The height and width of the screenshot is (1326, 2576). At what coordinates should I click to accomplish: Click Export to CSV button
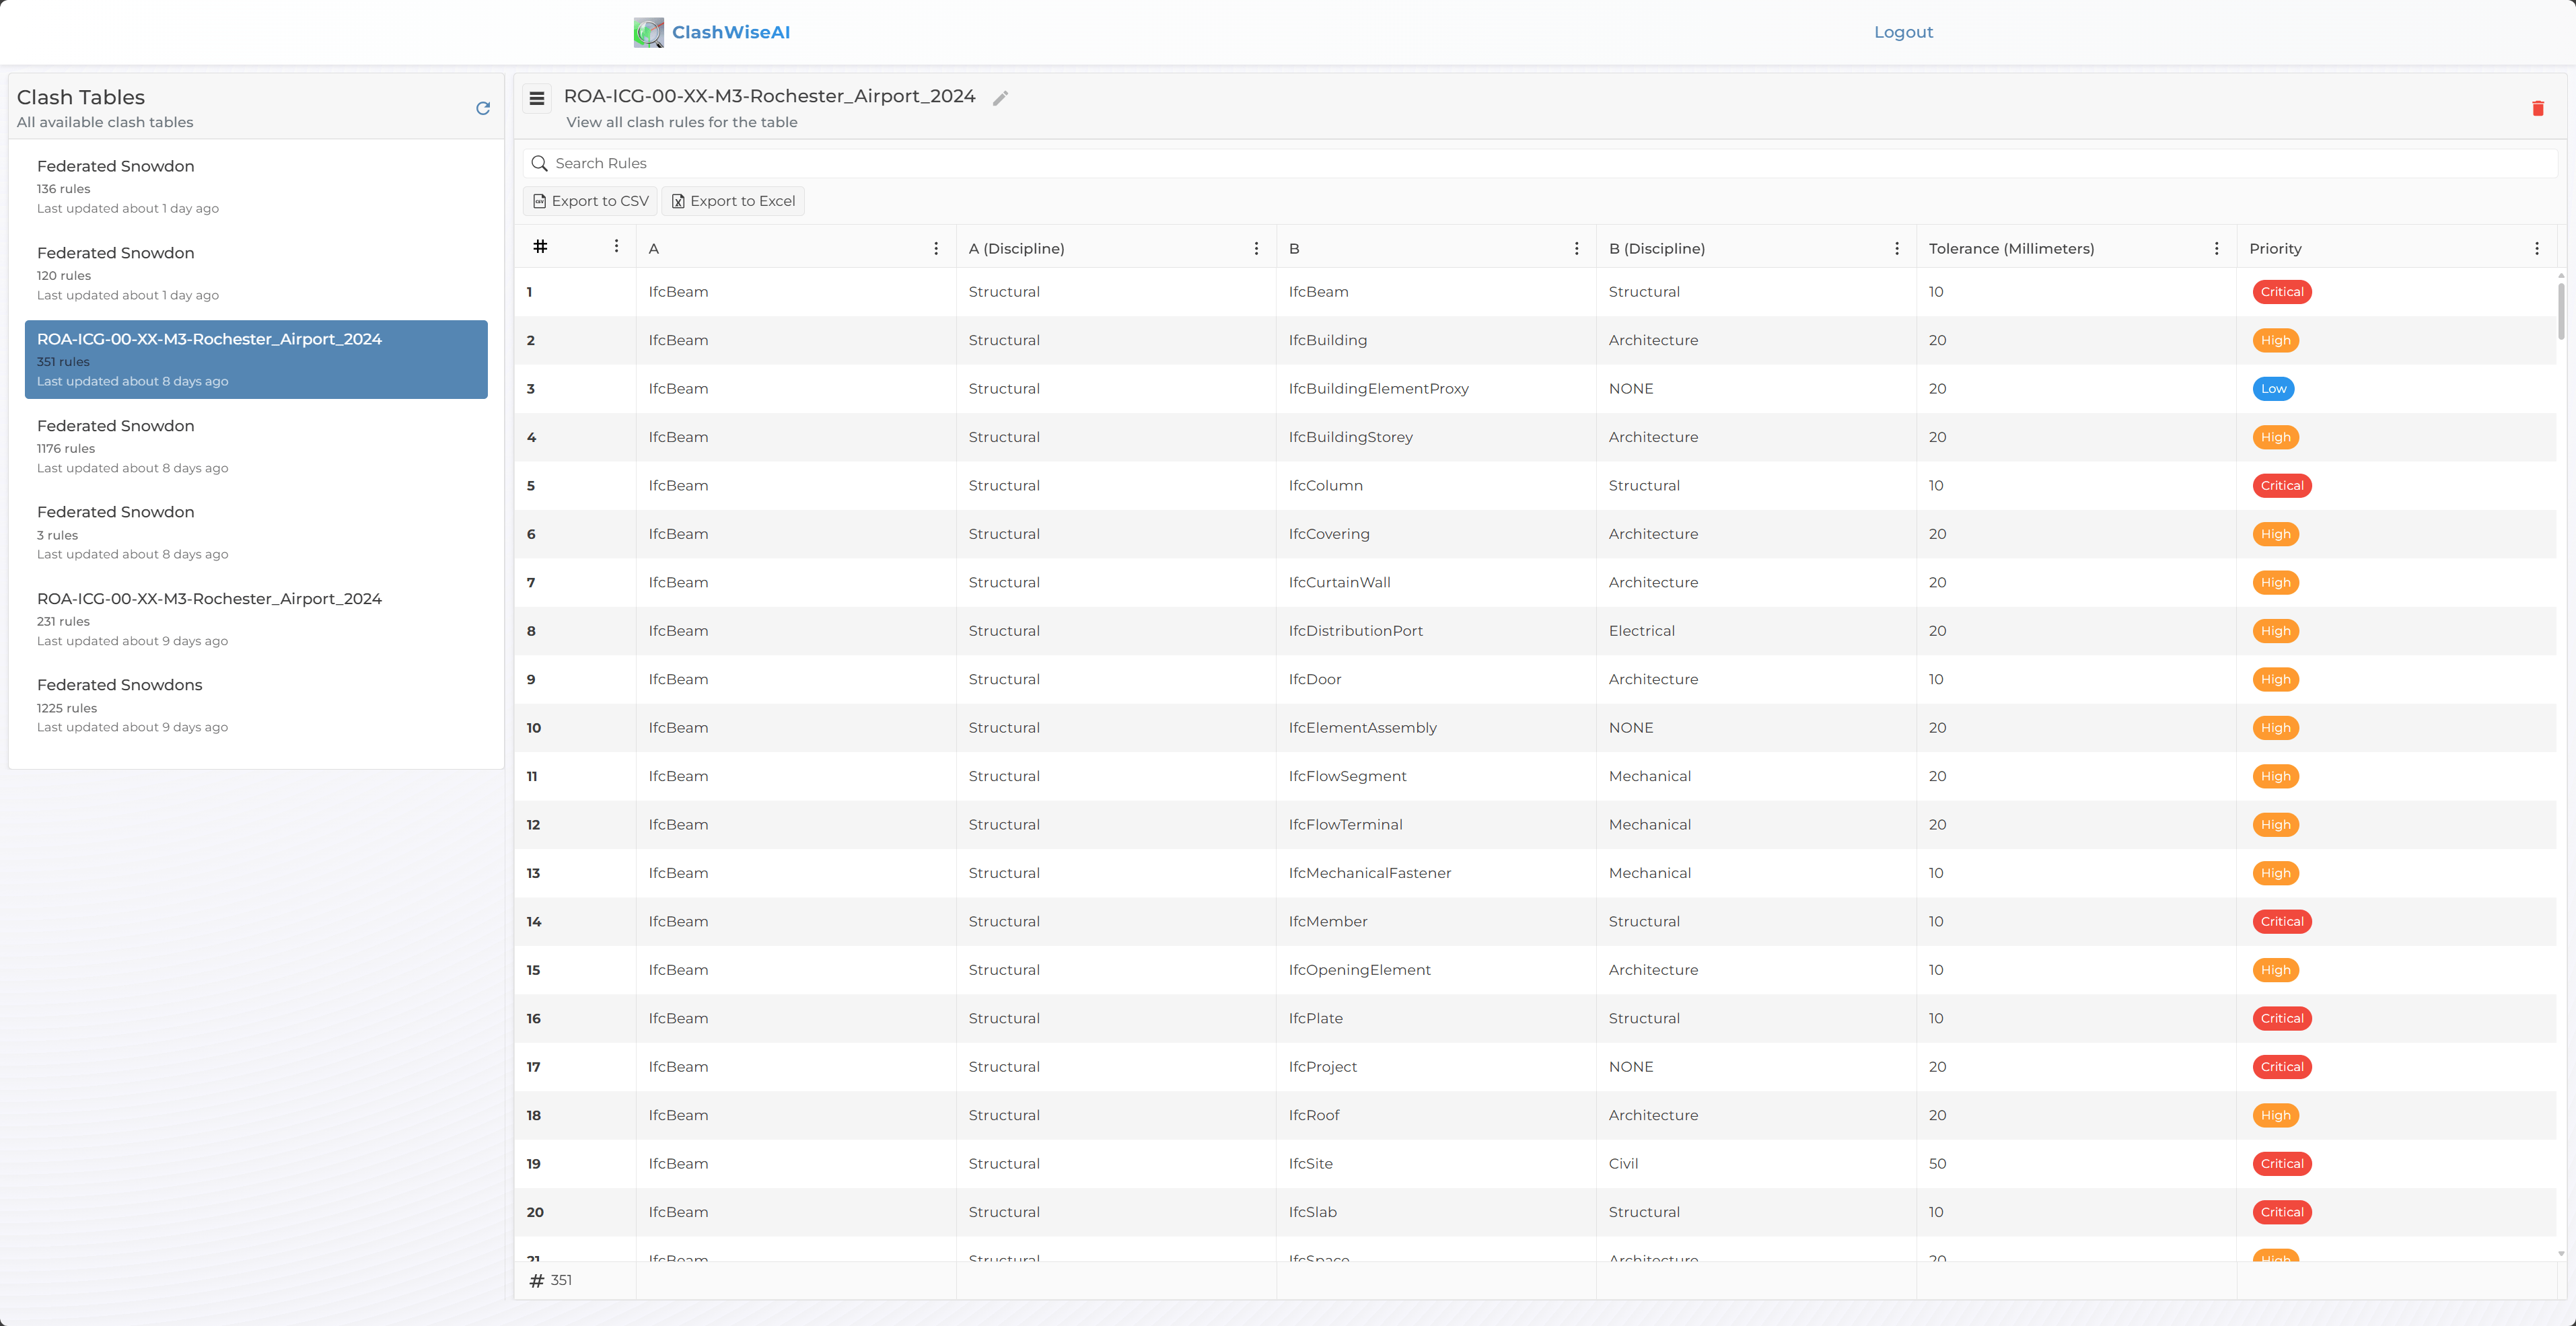[x=590, y=201]
